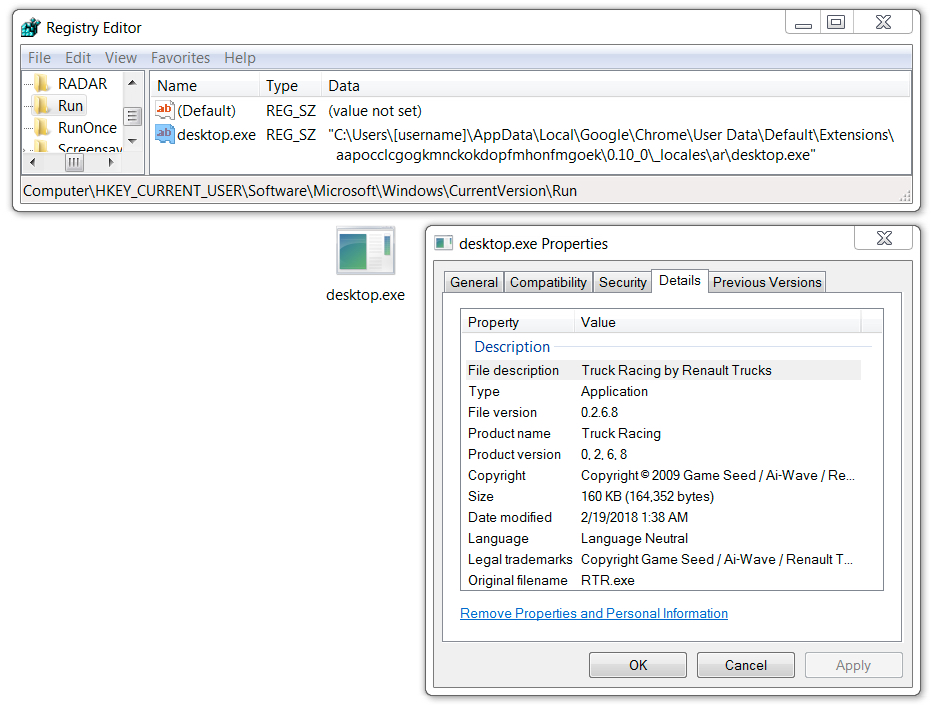Click the tree vertical scrollbar thumb
This screenshot has width=932, height=709.
pyautogui.click(x=133, y=116)
